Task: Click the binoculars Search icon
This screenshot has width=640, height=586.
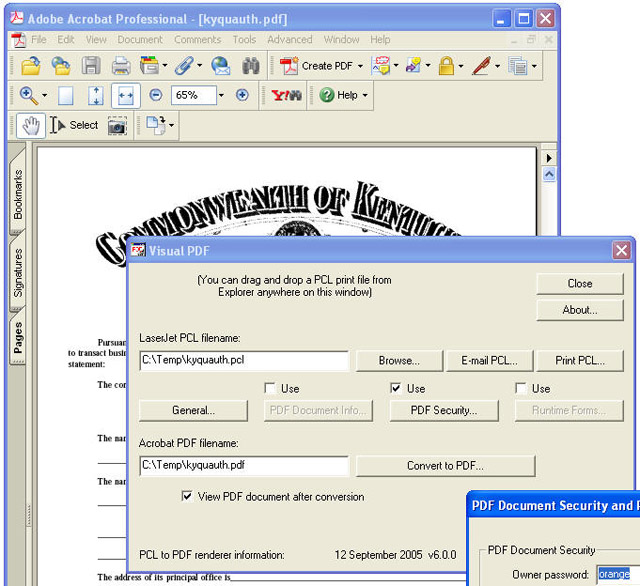Action: click(x=250, y=66)
